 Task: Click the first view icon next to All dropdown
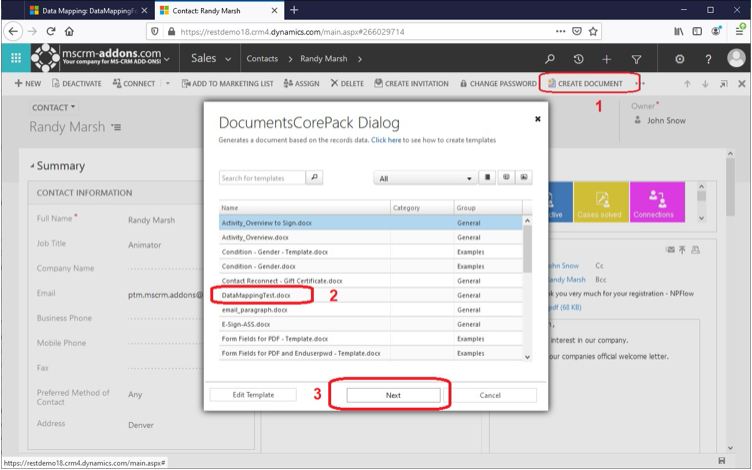coord(487,177)
